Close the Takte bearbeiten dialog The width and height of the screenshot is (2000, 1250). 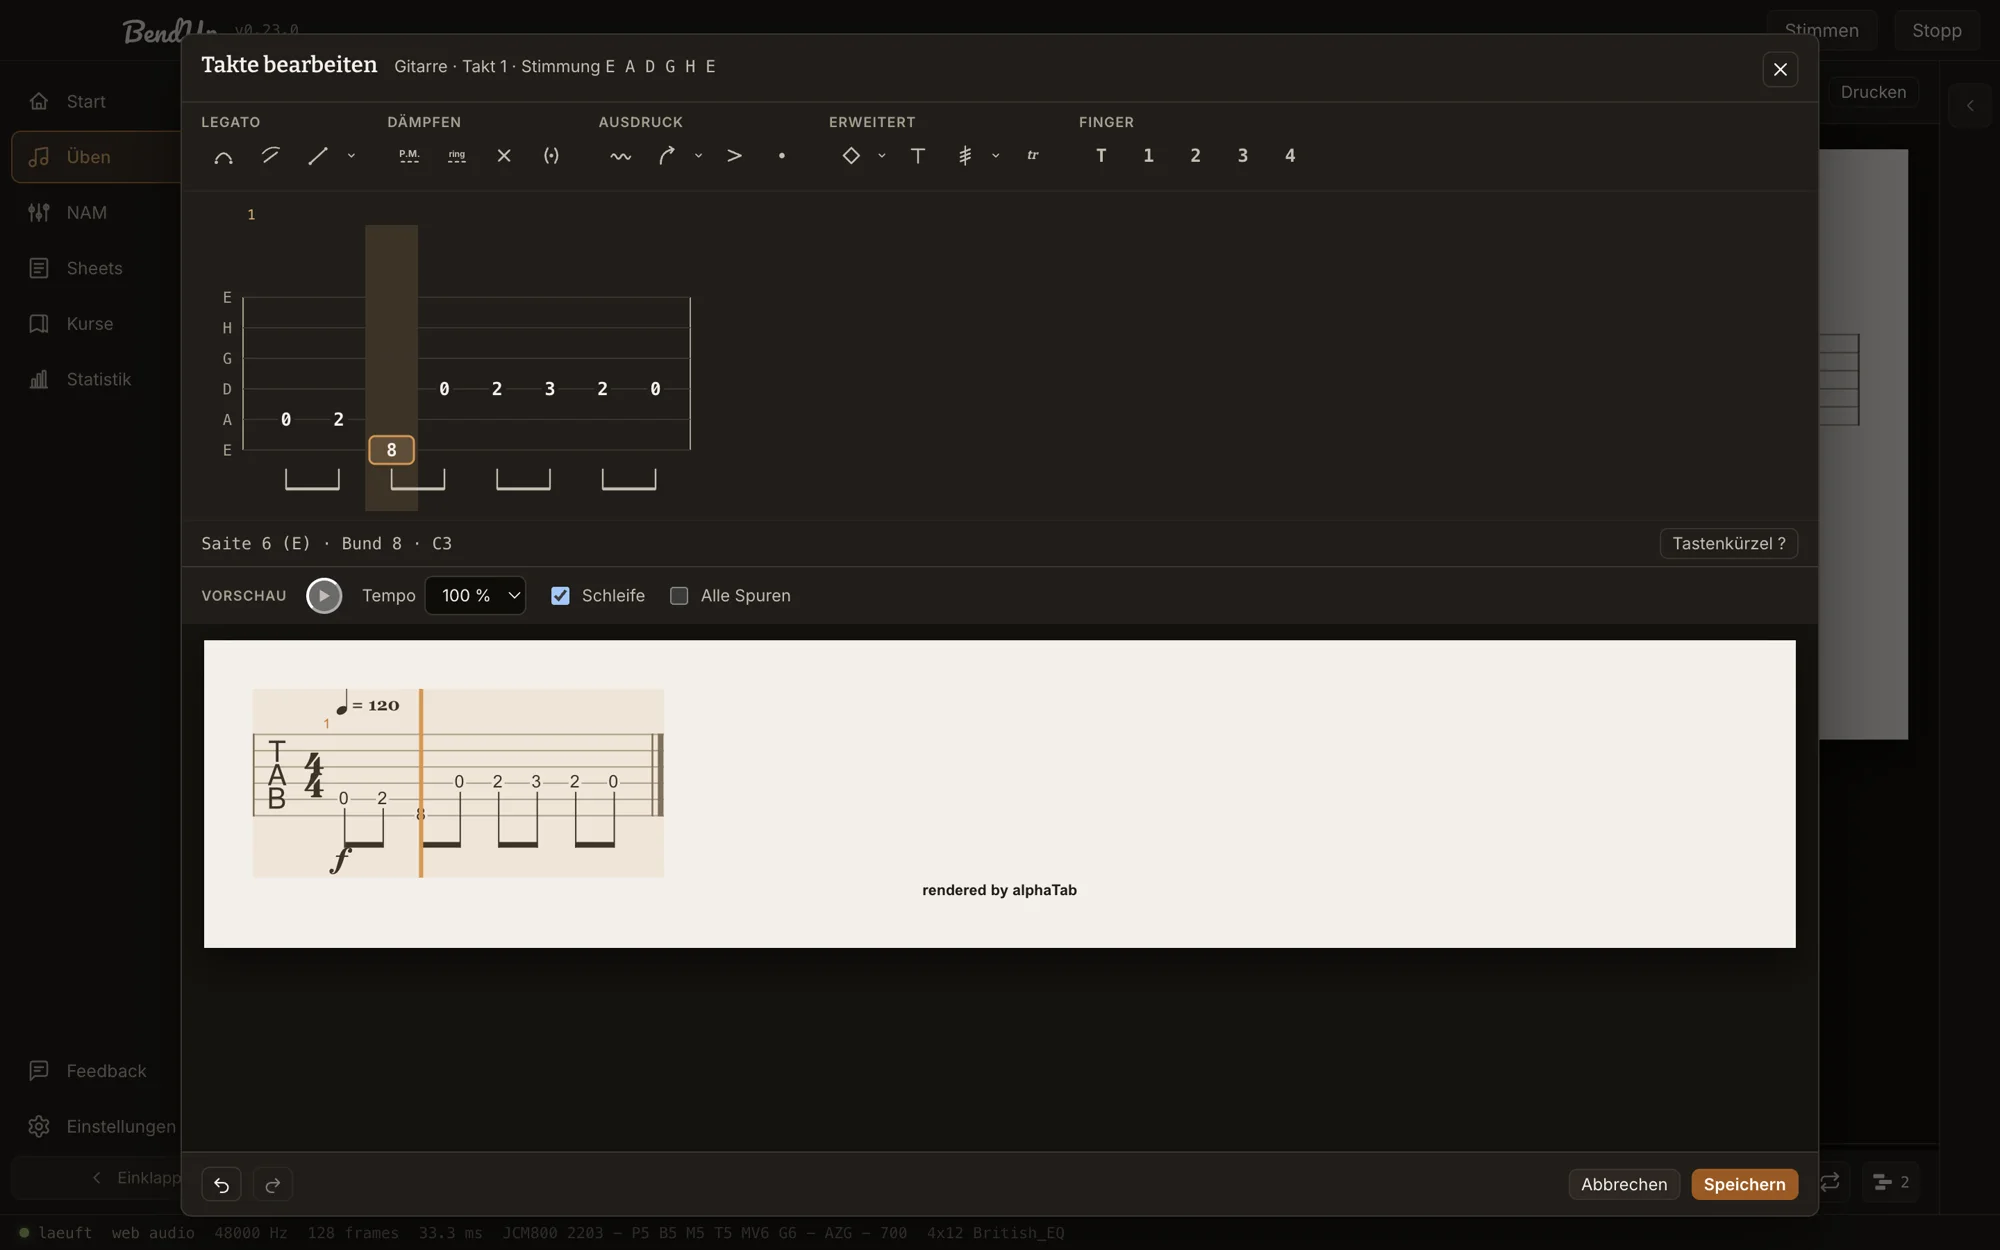click(x=1780, y=69)
